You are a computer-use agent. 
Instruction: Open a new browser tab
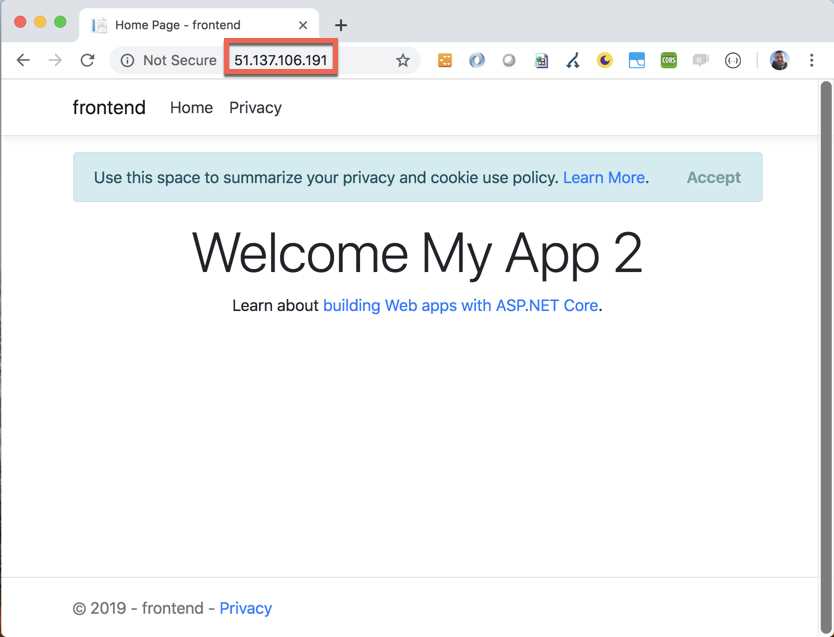343,24
